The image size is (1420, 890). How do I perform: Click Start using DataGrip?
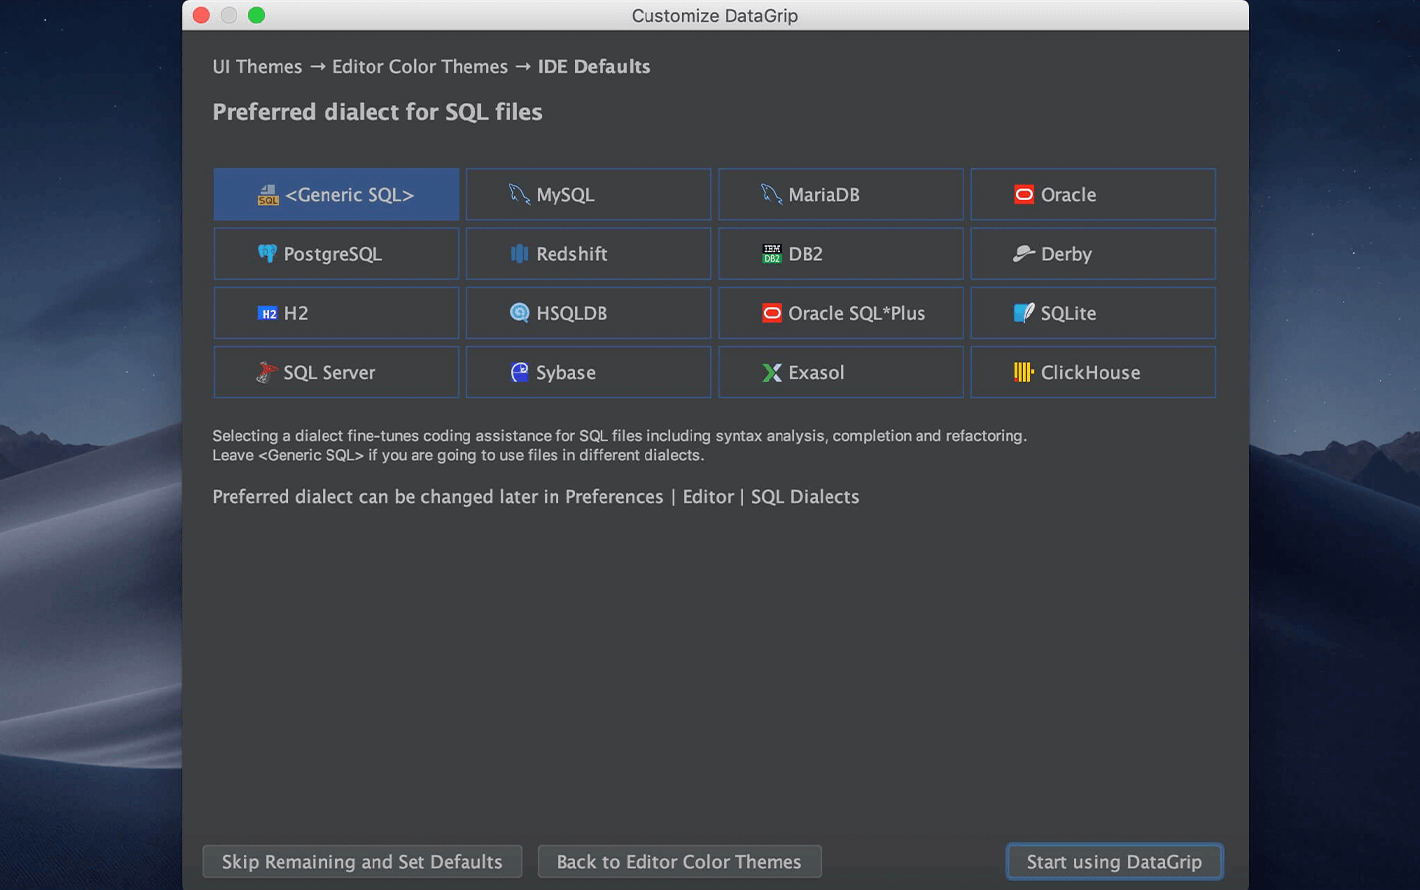coord(1114,861)
